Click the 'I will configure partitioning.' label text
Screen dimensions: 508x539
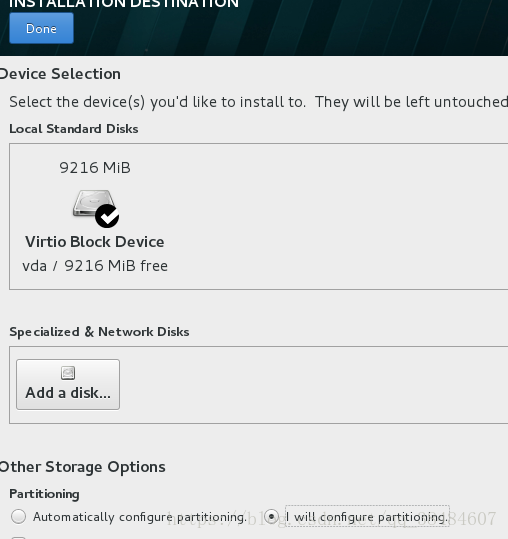click(367, 517)
